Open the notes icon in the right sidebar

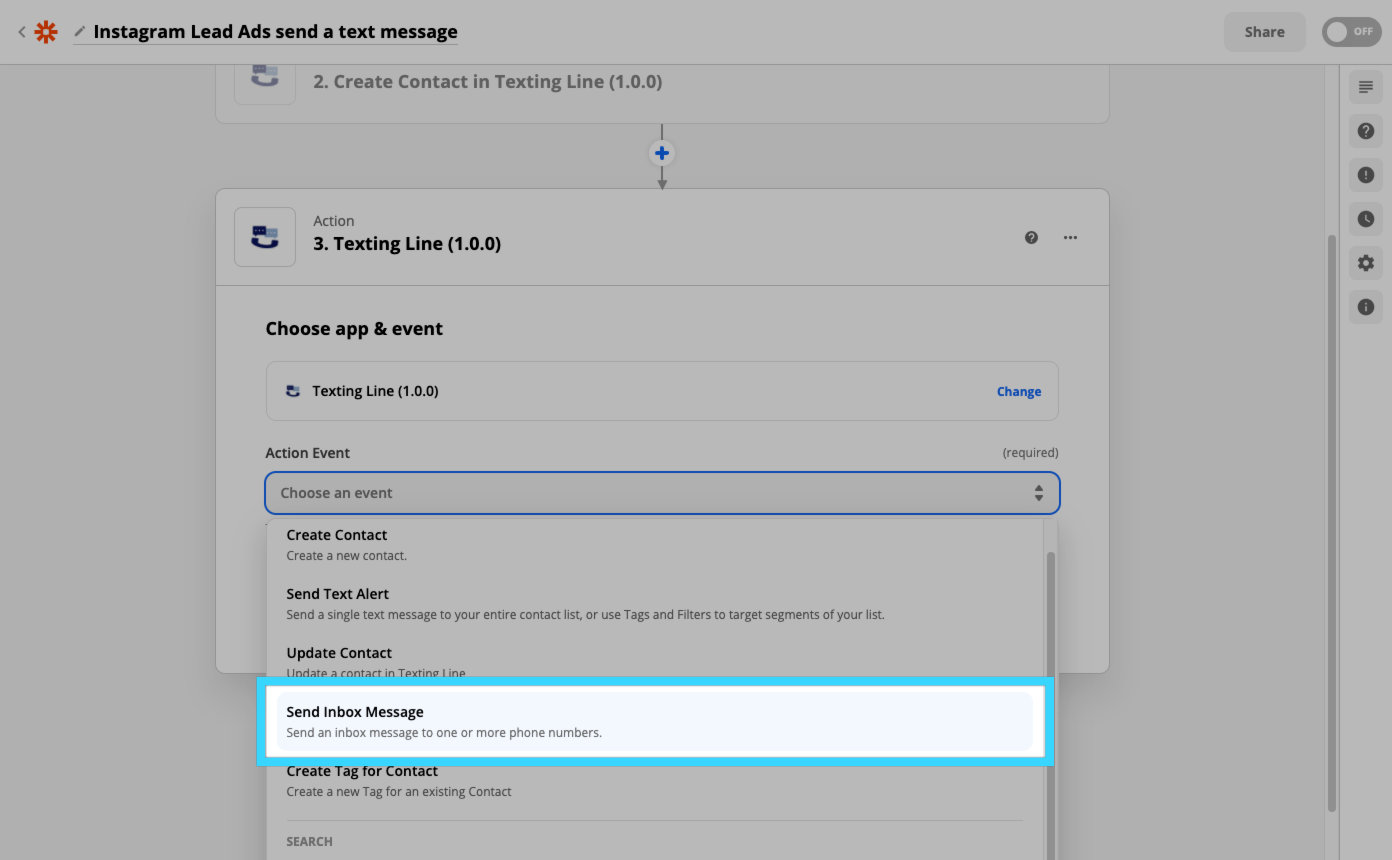pyautogui.click(x=1366, y=87)
